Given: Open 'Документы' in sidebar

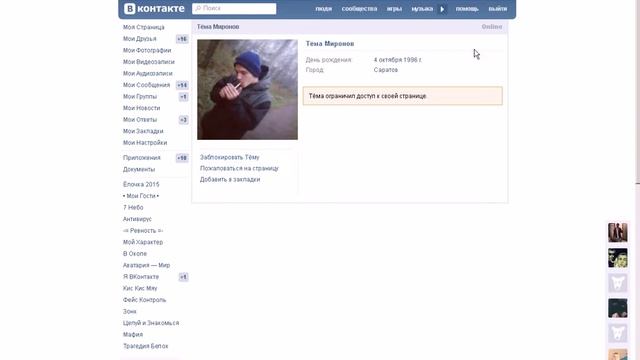Looking at the screenshot, I should click(x=139, y=169).
